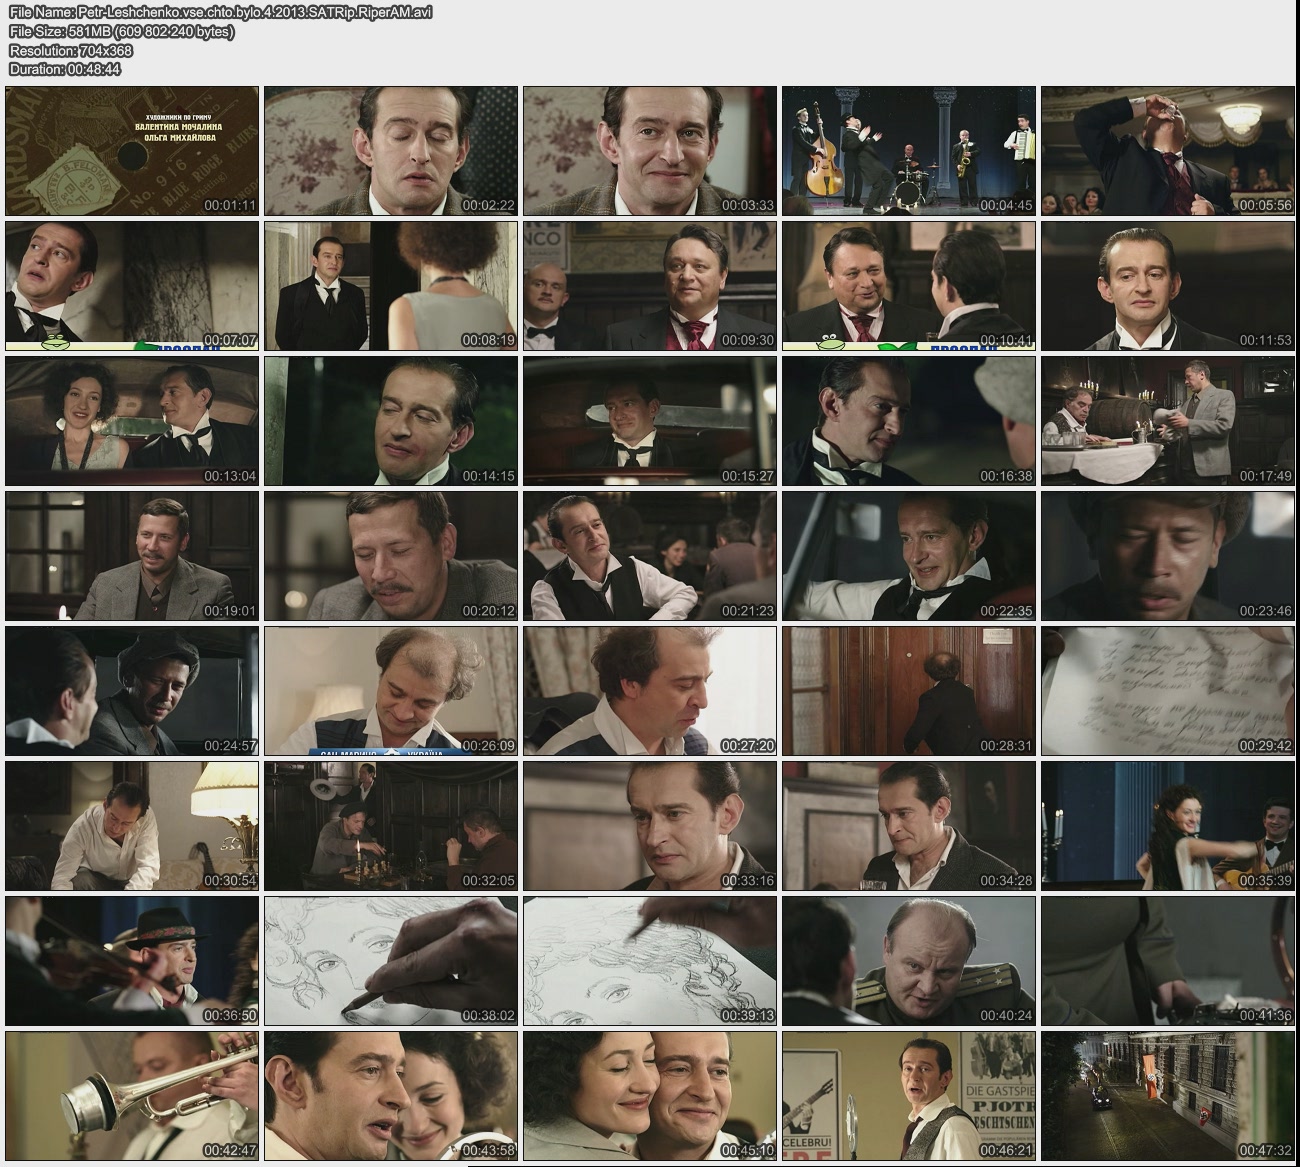Open the chess game scene at 00:32:05
Viewport: 1300px width, 1167px height.
[x=391, y=826]
